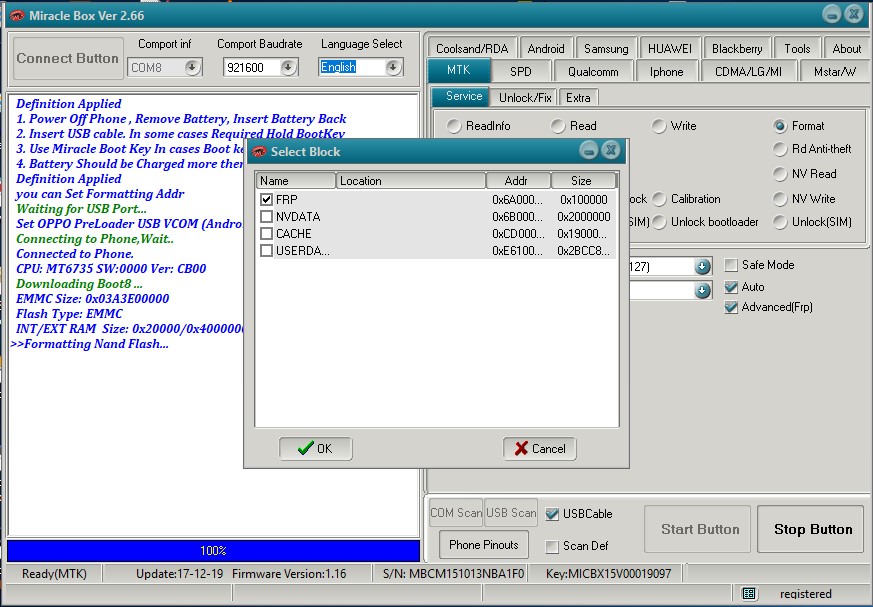The image size is (873, 607).
Task: Select the Rd Anti-theft radio option
Action: click(x=780, y=149)
